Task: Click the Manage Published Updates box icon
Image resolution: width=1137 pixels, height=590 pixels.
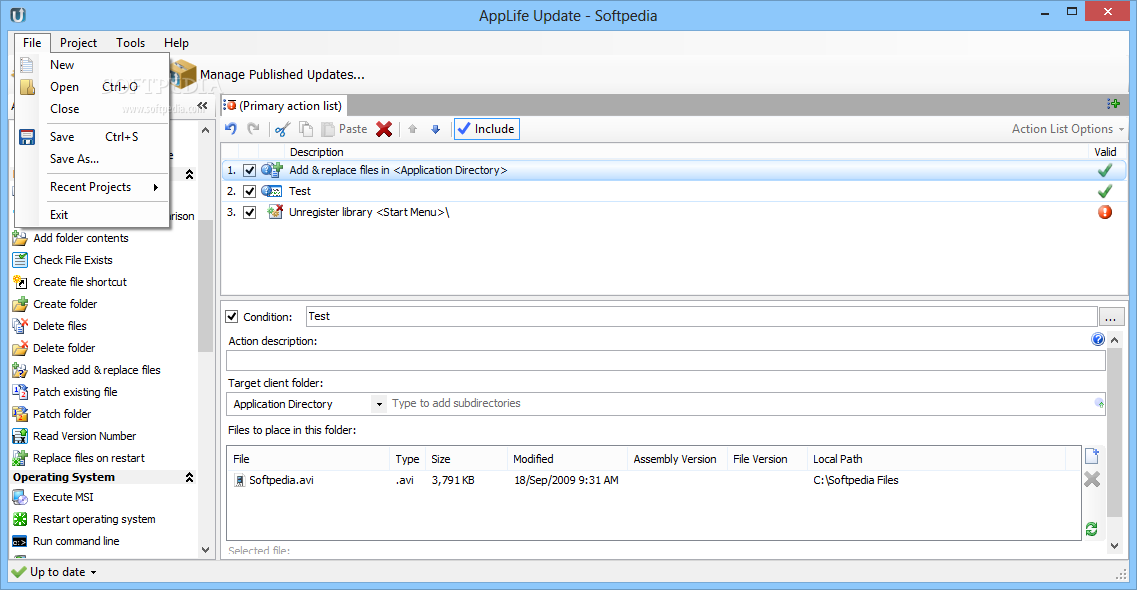Action: (183, 74)
